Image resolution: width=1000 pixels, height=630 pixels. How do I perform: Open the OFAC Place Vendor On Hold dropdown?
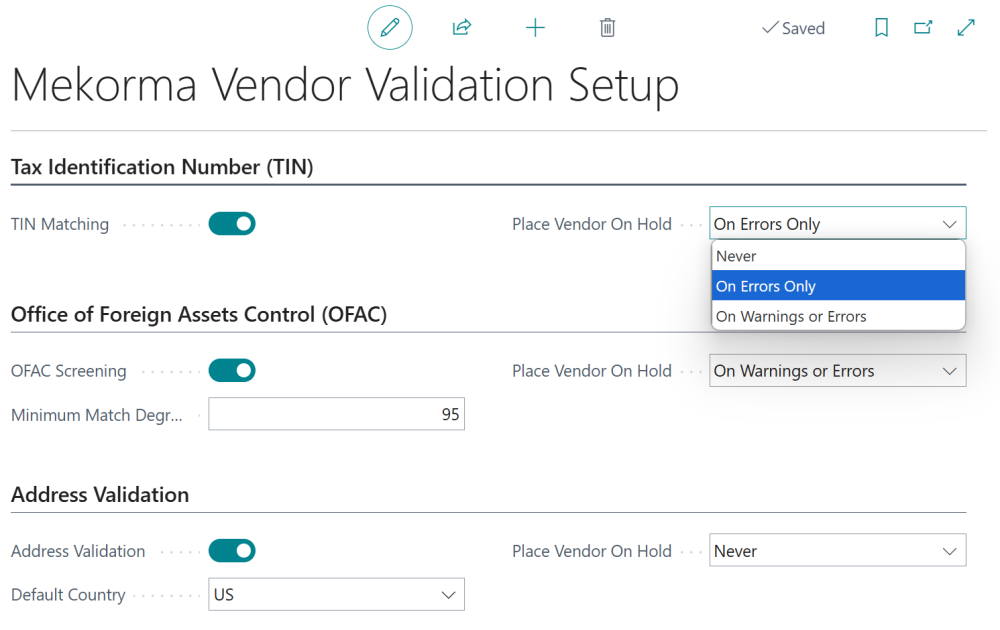[x=837, y=370]
